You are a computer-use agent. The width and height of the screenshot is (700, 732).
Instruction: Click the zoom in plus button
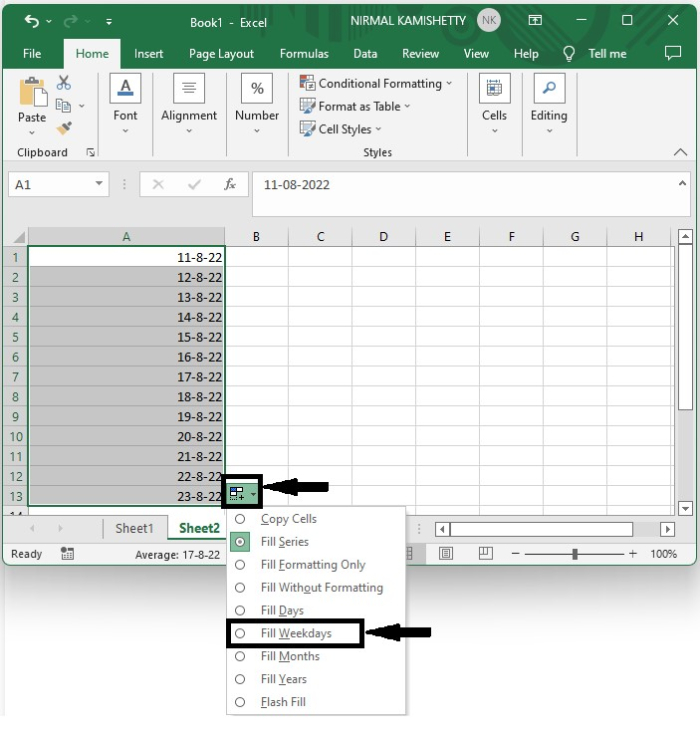pos(633,554)
